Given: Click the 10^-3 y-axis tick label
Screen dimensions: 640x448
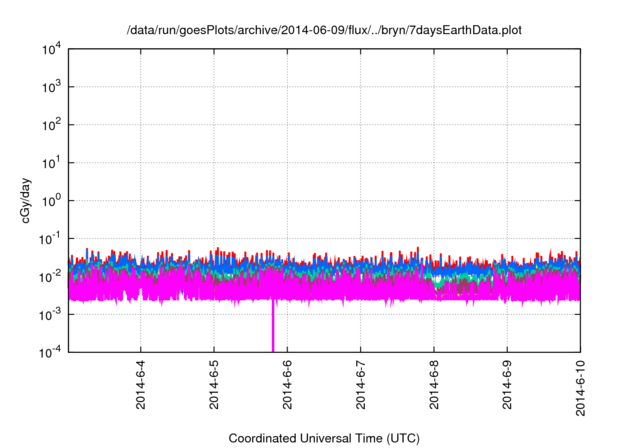Looking at the screenshot, I should 50,315.
